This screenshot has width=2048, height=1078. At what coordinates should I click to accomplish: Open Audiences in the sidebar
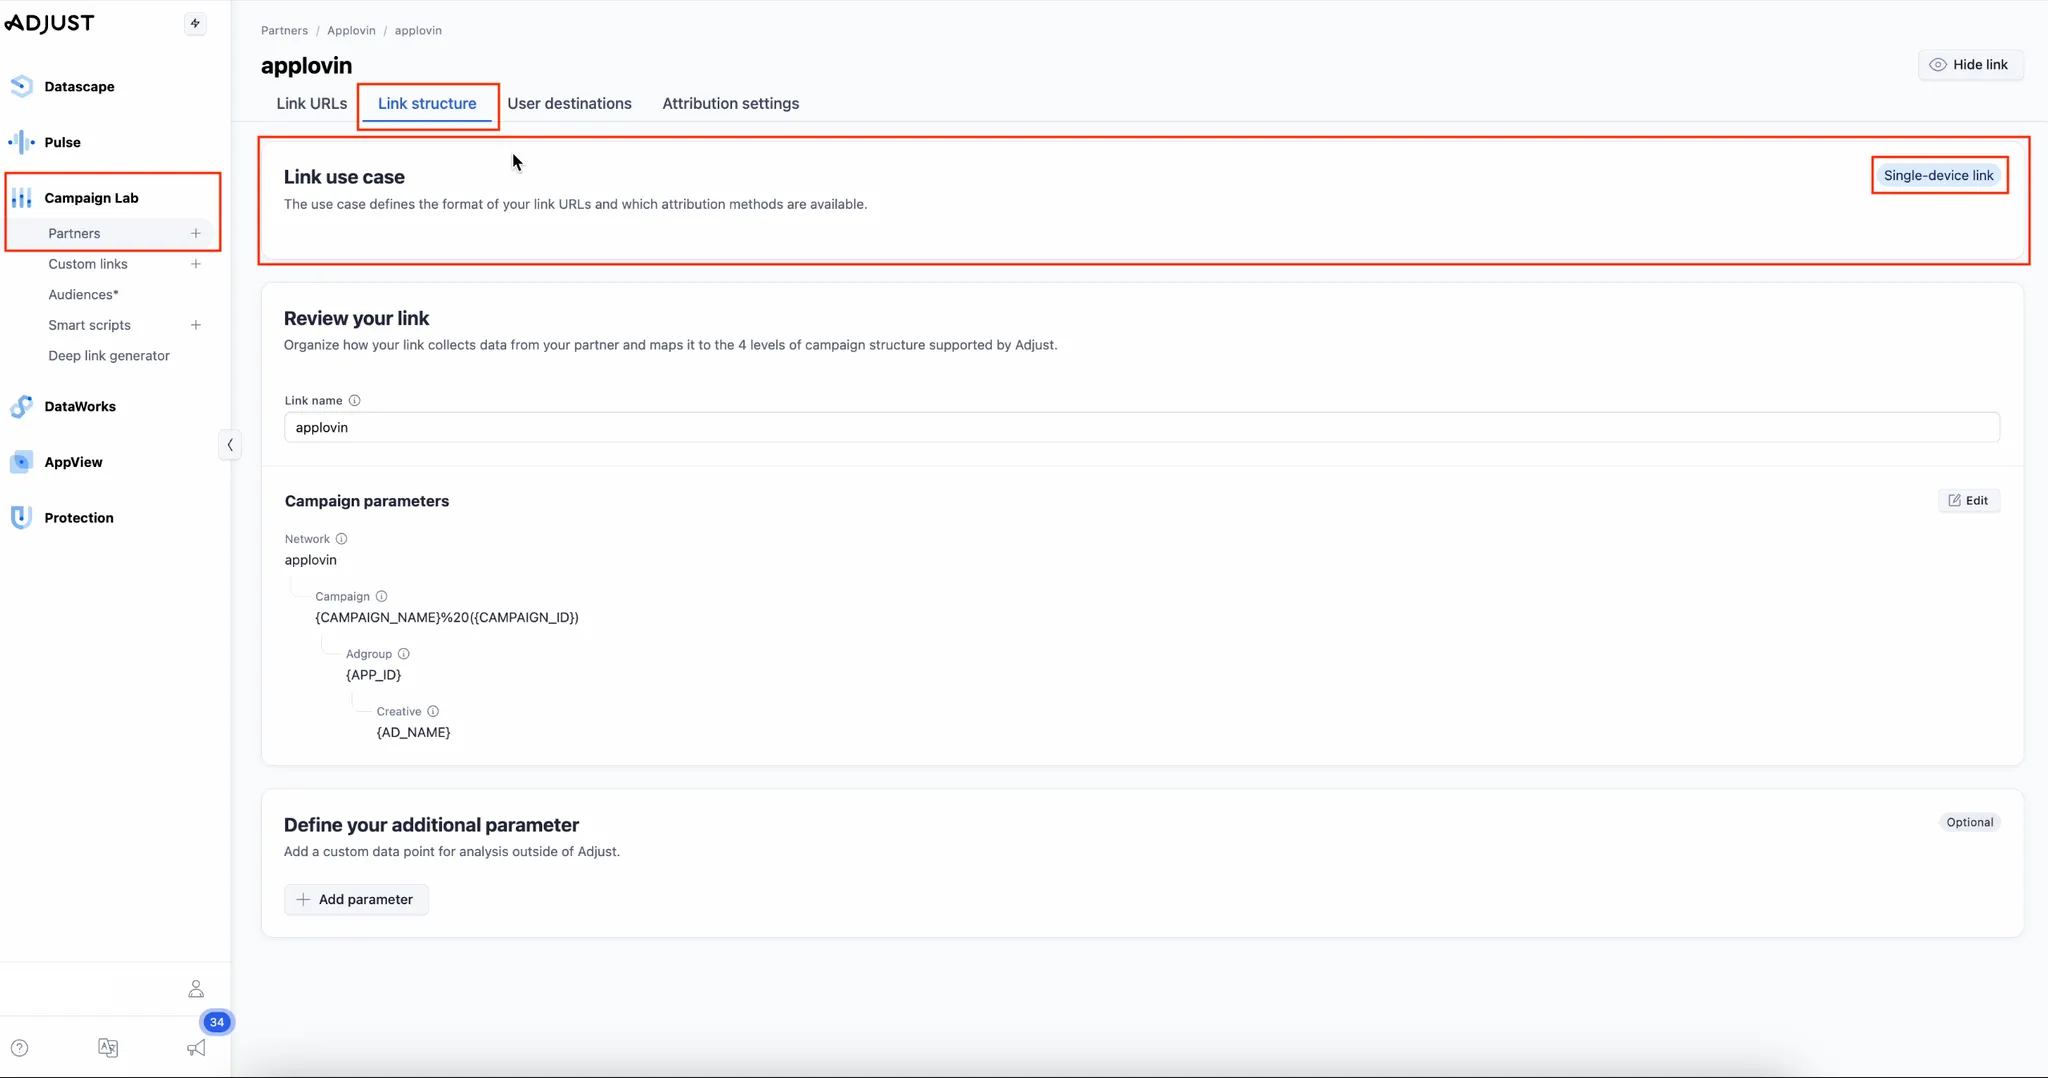point(83,294)
